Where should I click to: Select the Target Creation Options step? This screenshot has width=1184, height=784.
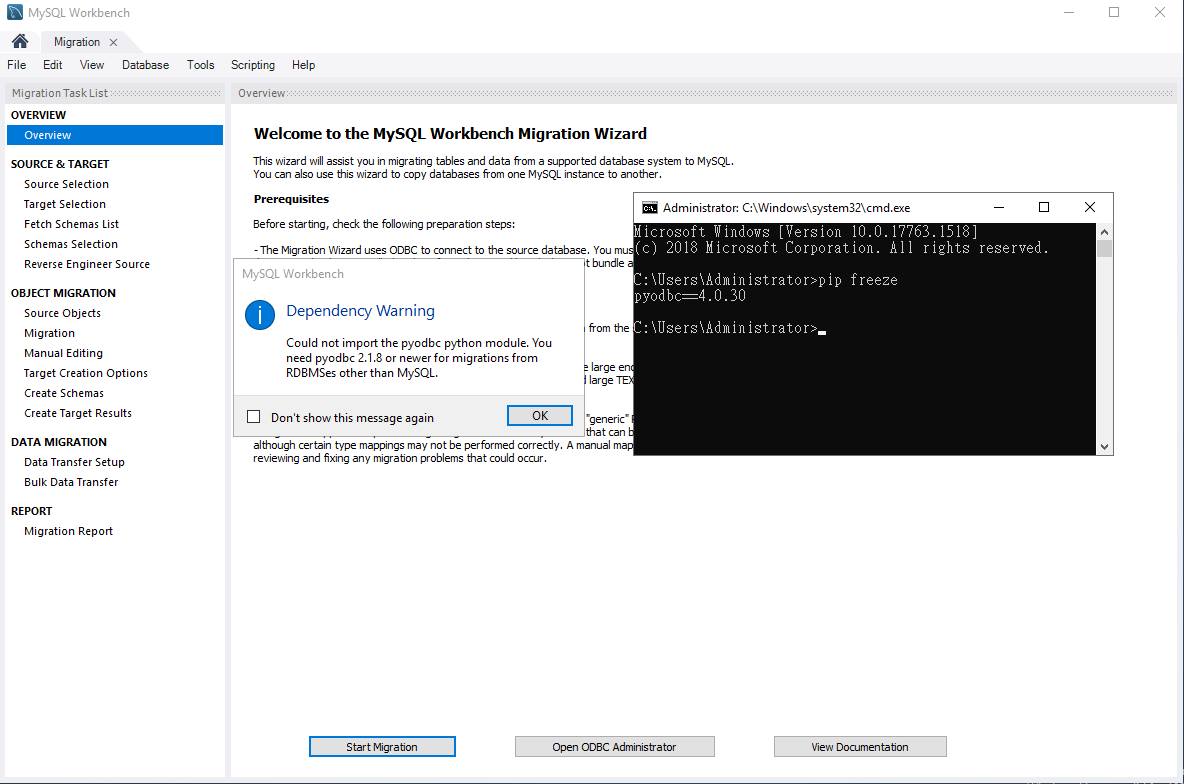point(86,373)
